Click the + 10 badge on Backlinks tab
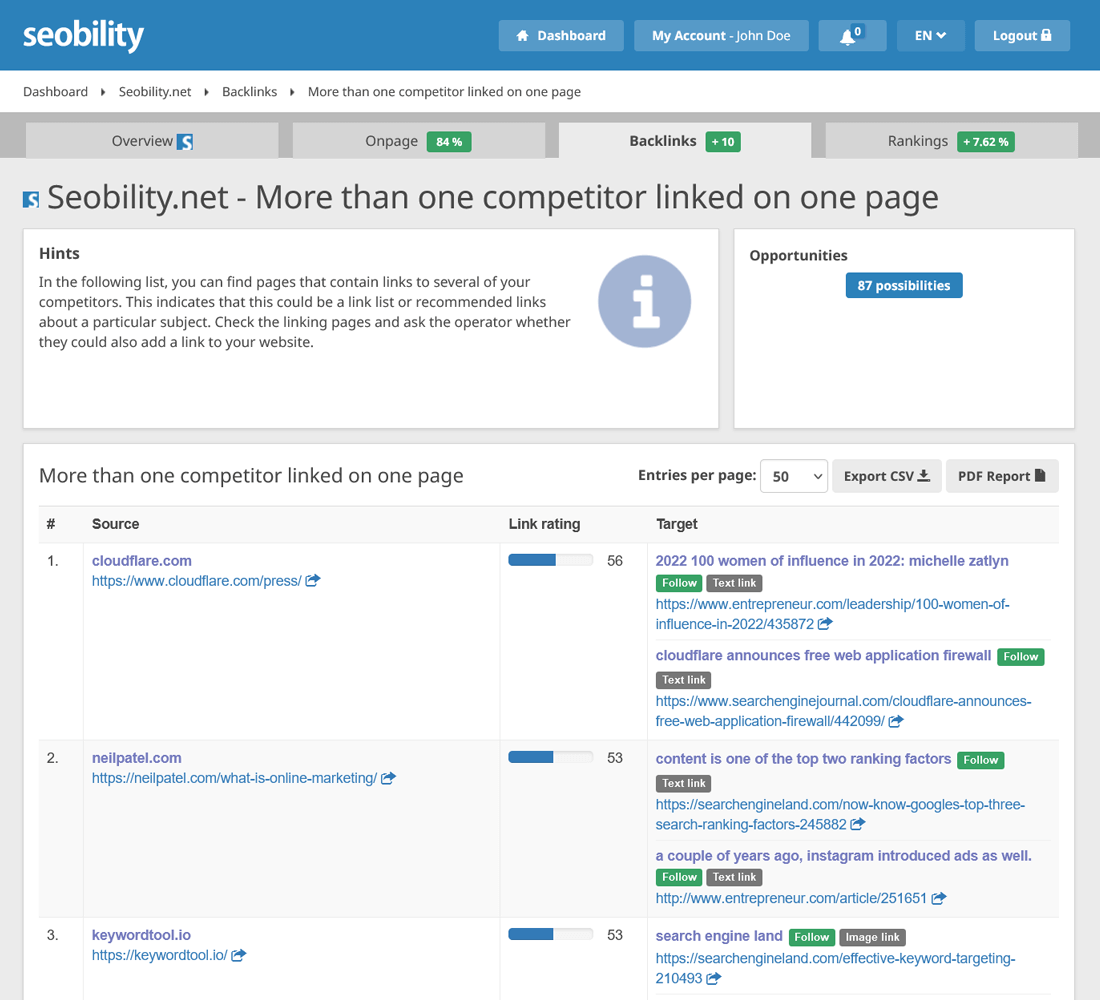 tap(723, 142)
